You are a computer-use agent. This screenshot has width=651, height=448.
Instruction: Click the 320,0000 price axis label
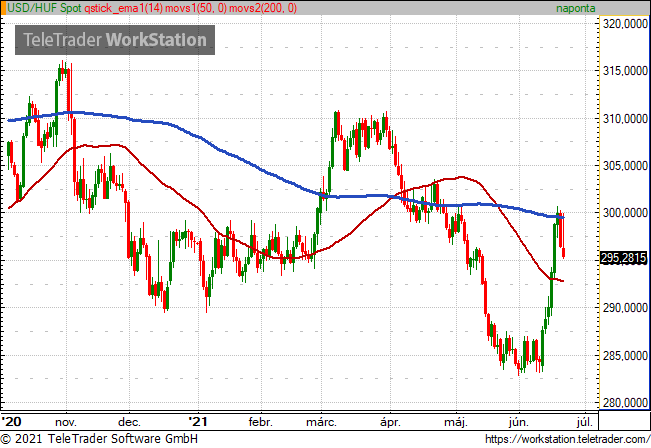pyautogui.click(x=625, y=24)
